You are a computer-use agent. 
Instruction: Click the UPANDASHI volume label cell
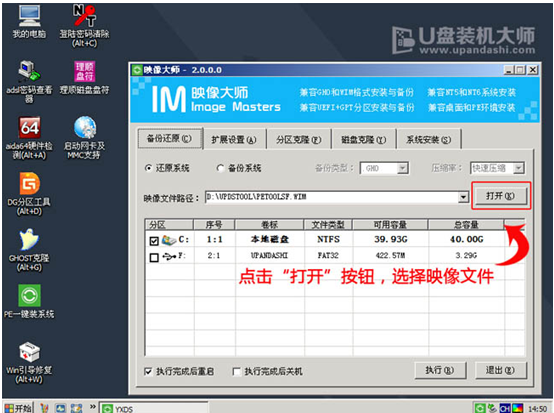270,255
